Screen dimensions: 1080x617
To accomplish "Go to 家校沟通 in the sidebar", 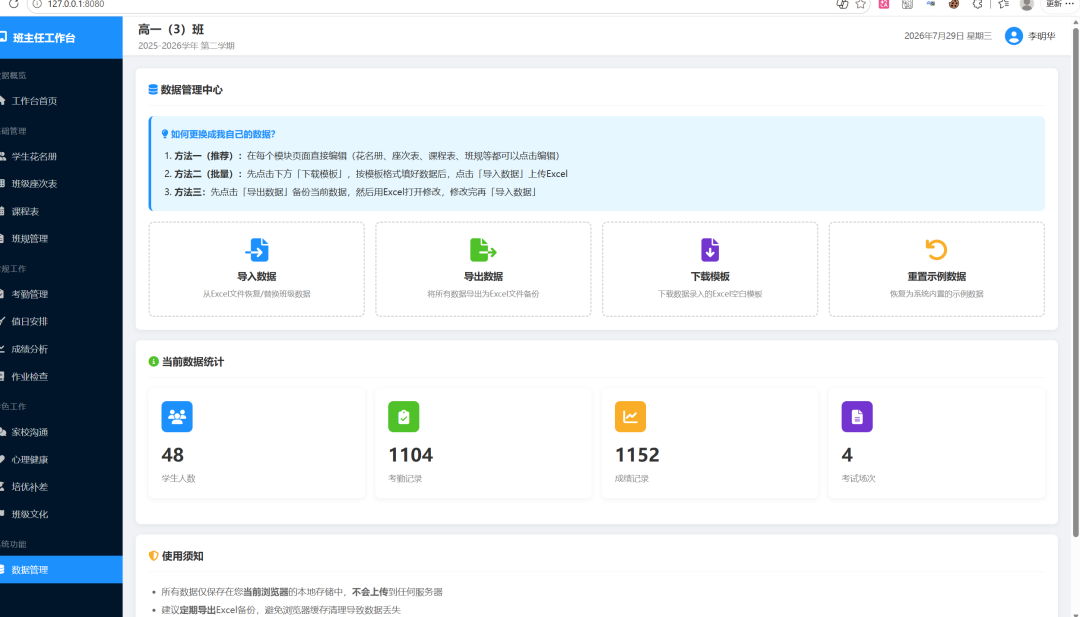I will point(61,432).
